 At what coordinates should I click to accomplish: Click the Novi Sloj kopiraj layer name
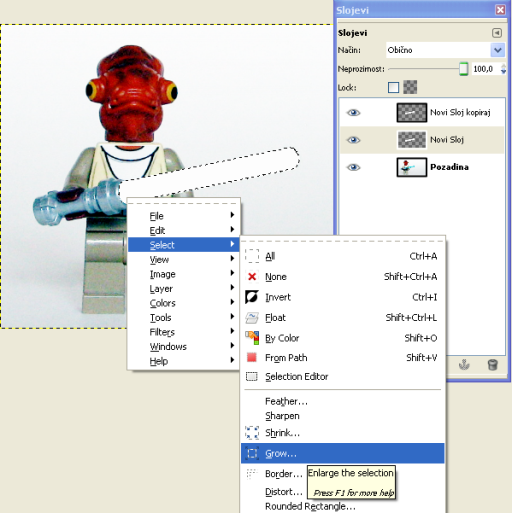click(x=460, y=113)
